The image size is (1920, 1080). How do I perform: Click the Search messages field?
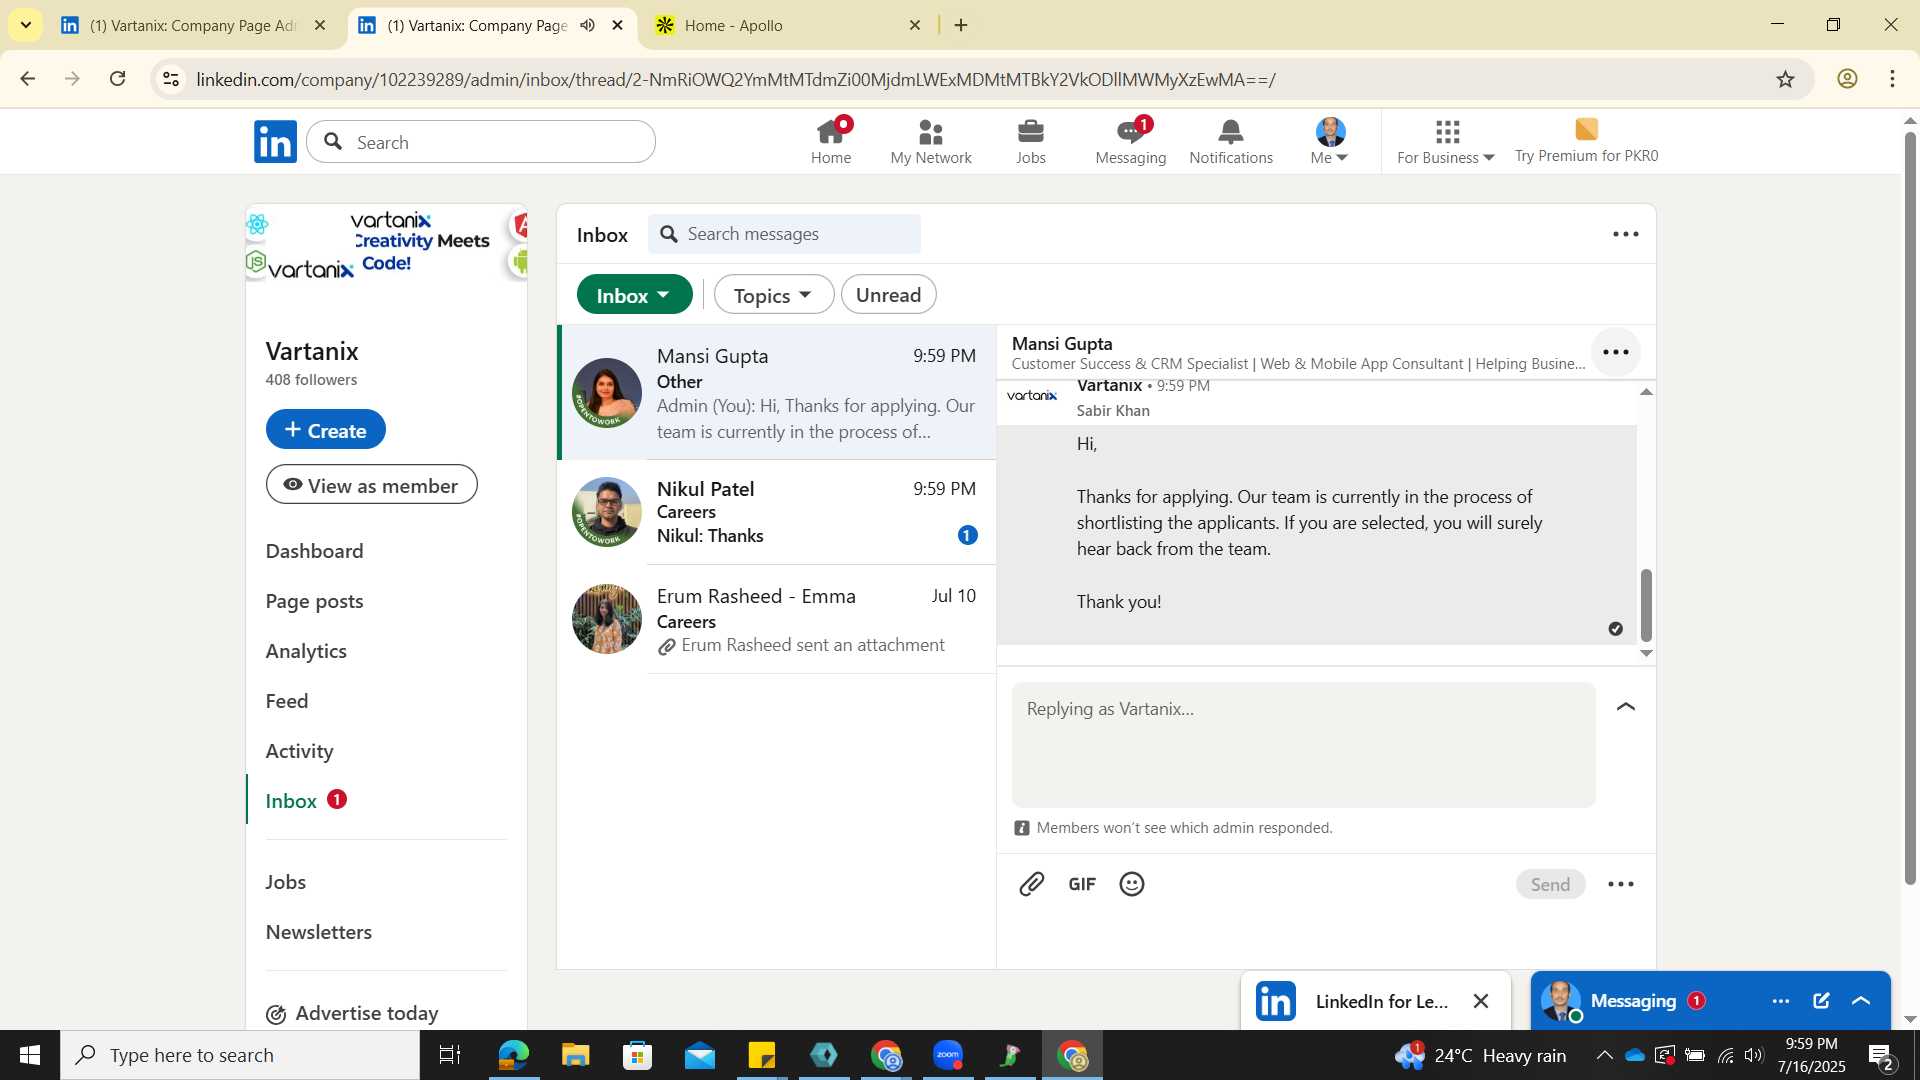pos(784,234)
